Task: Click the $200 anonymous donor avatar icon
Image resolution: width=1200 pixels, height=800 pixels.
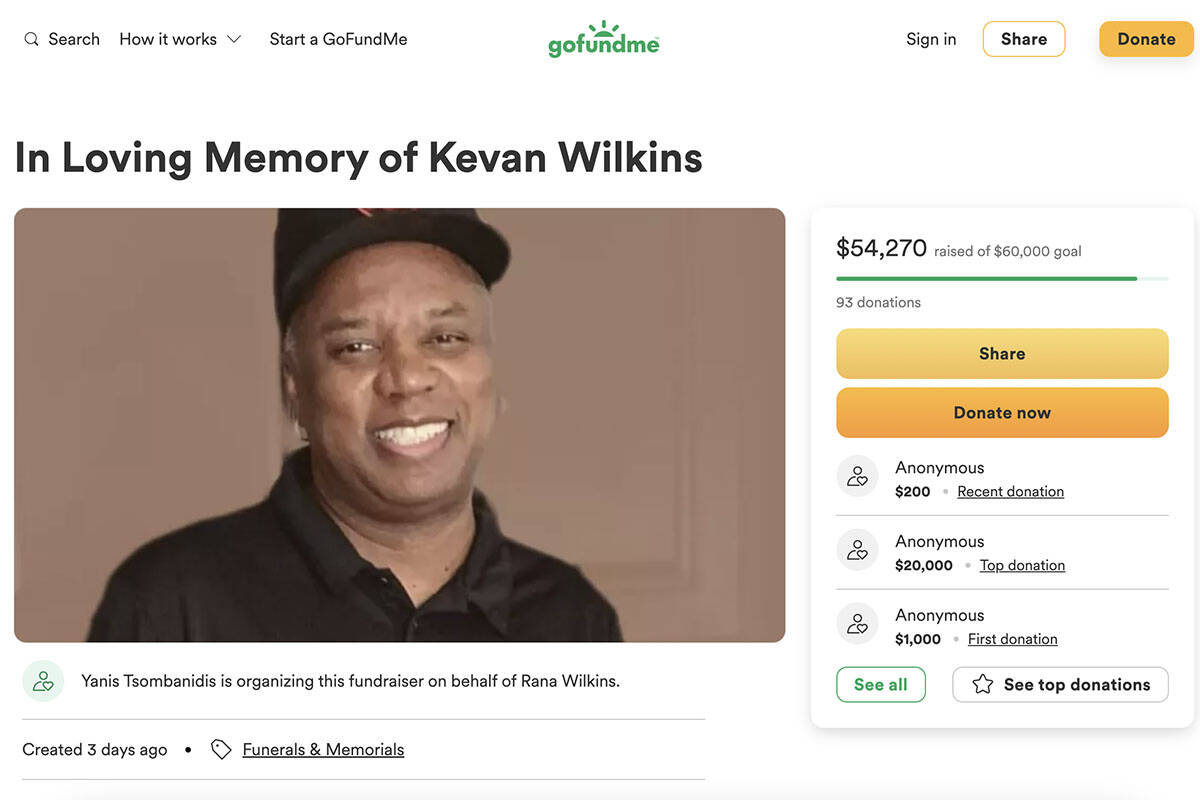Action: (x=857, y=476)
